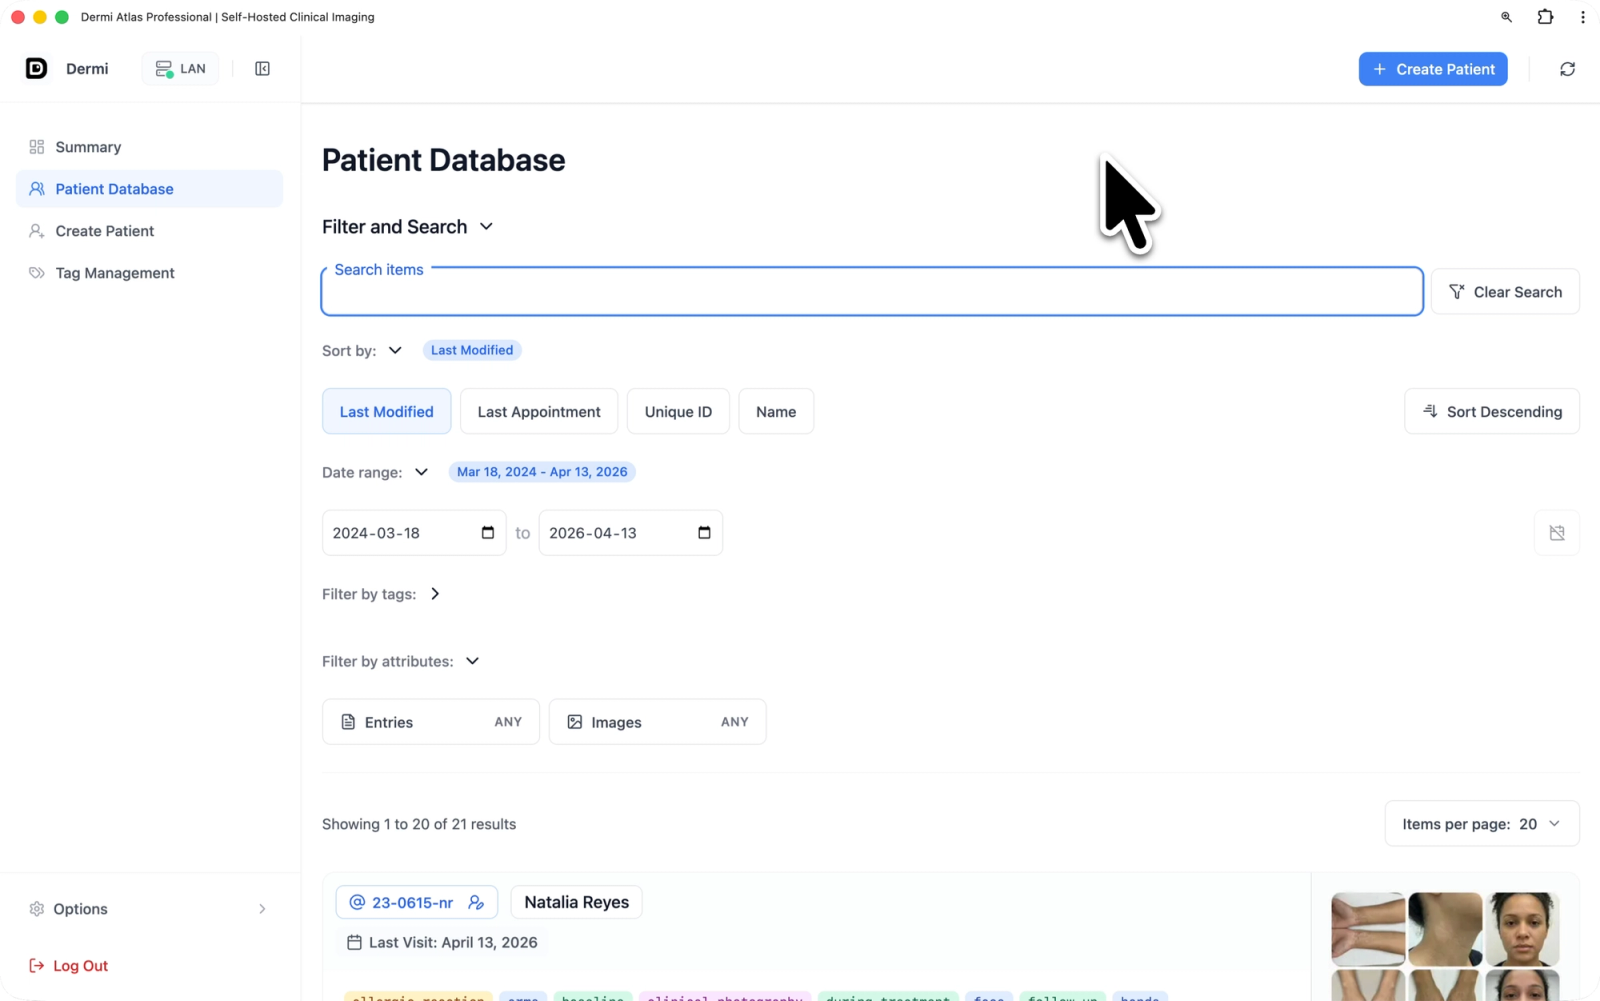1600x1001 pixels.
Task: Toggle the Entries attribute filter
Action: tap(431, 722)
